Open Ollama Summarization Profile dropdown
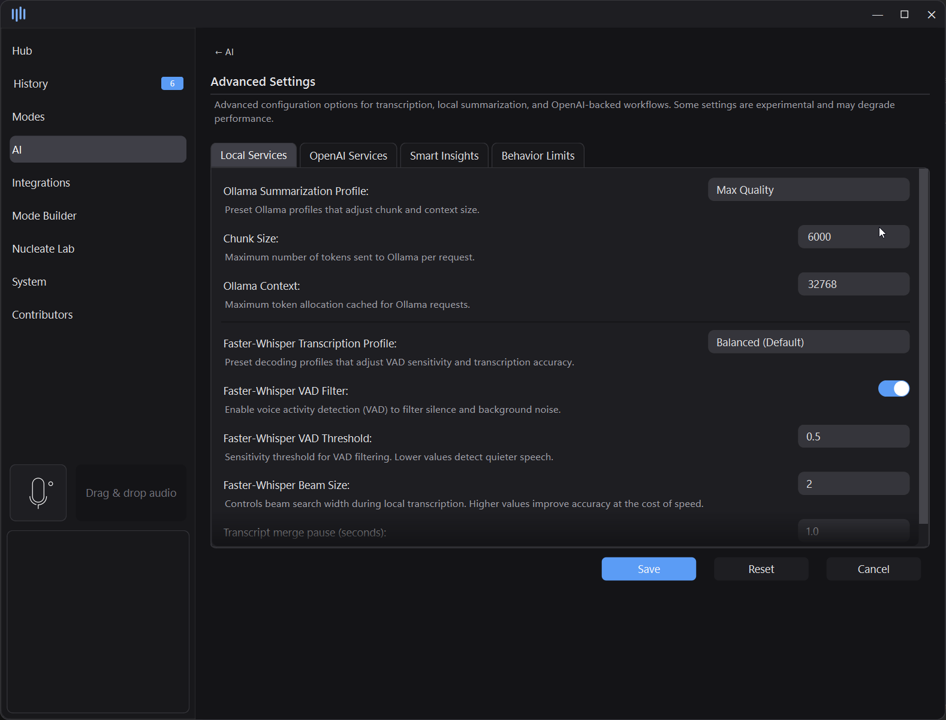Screen dimensions: 946x720 (x=808, y=190)
